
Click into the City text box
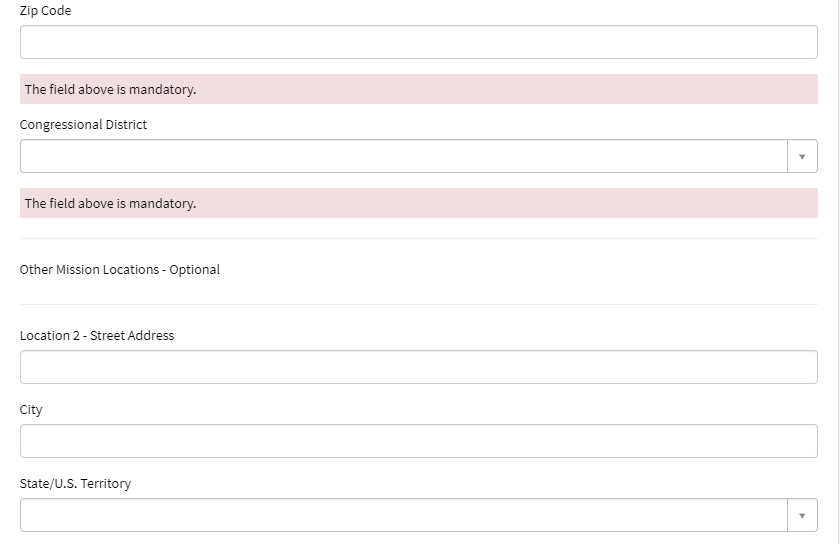[418, 441]
